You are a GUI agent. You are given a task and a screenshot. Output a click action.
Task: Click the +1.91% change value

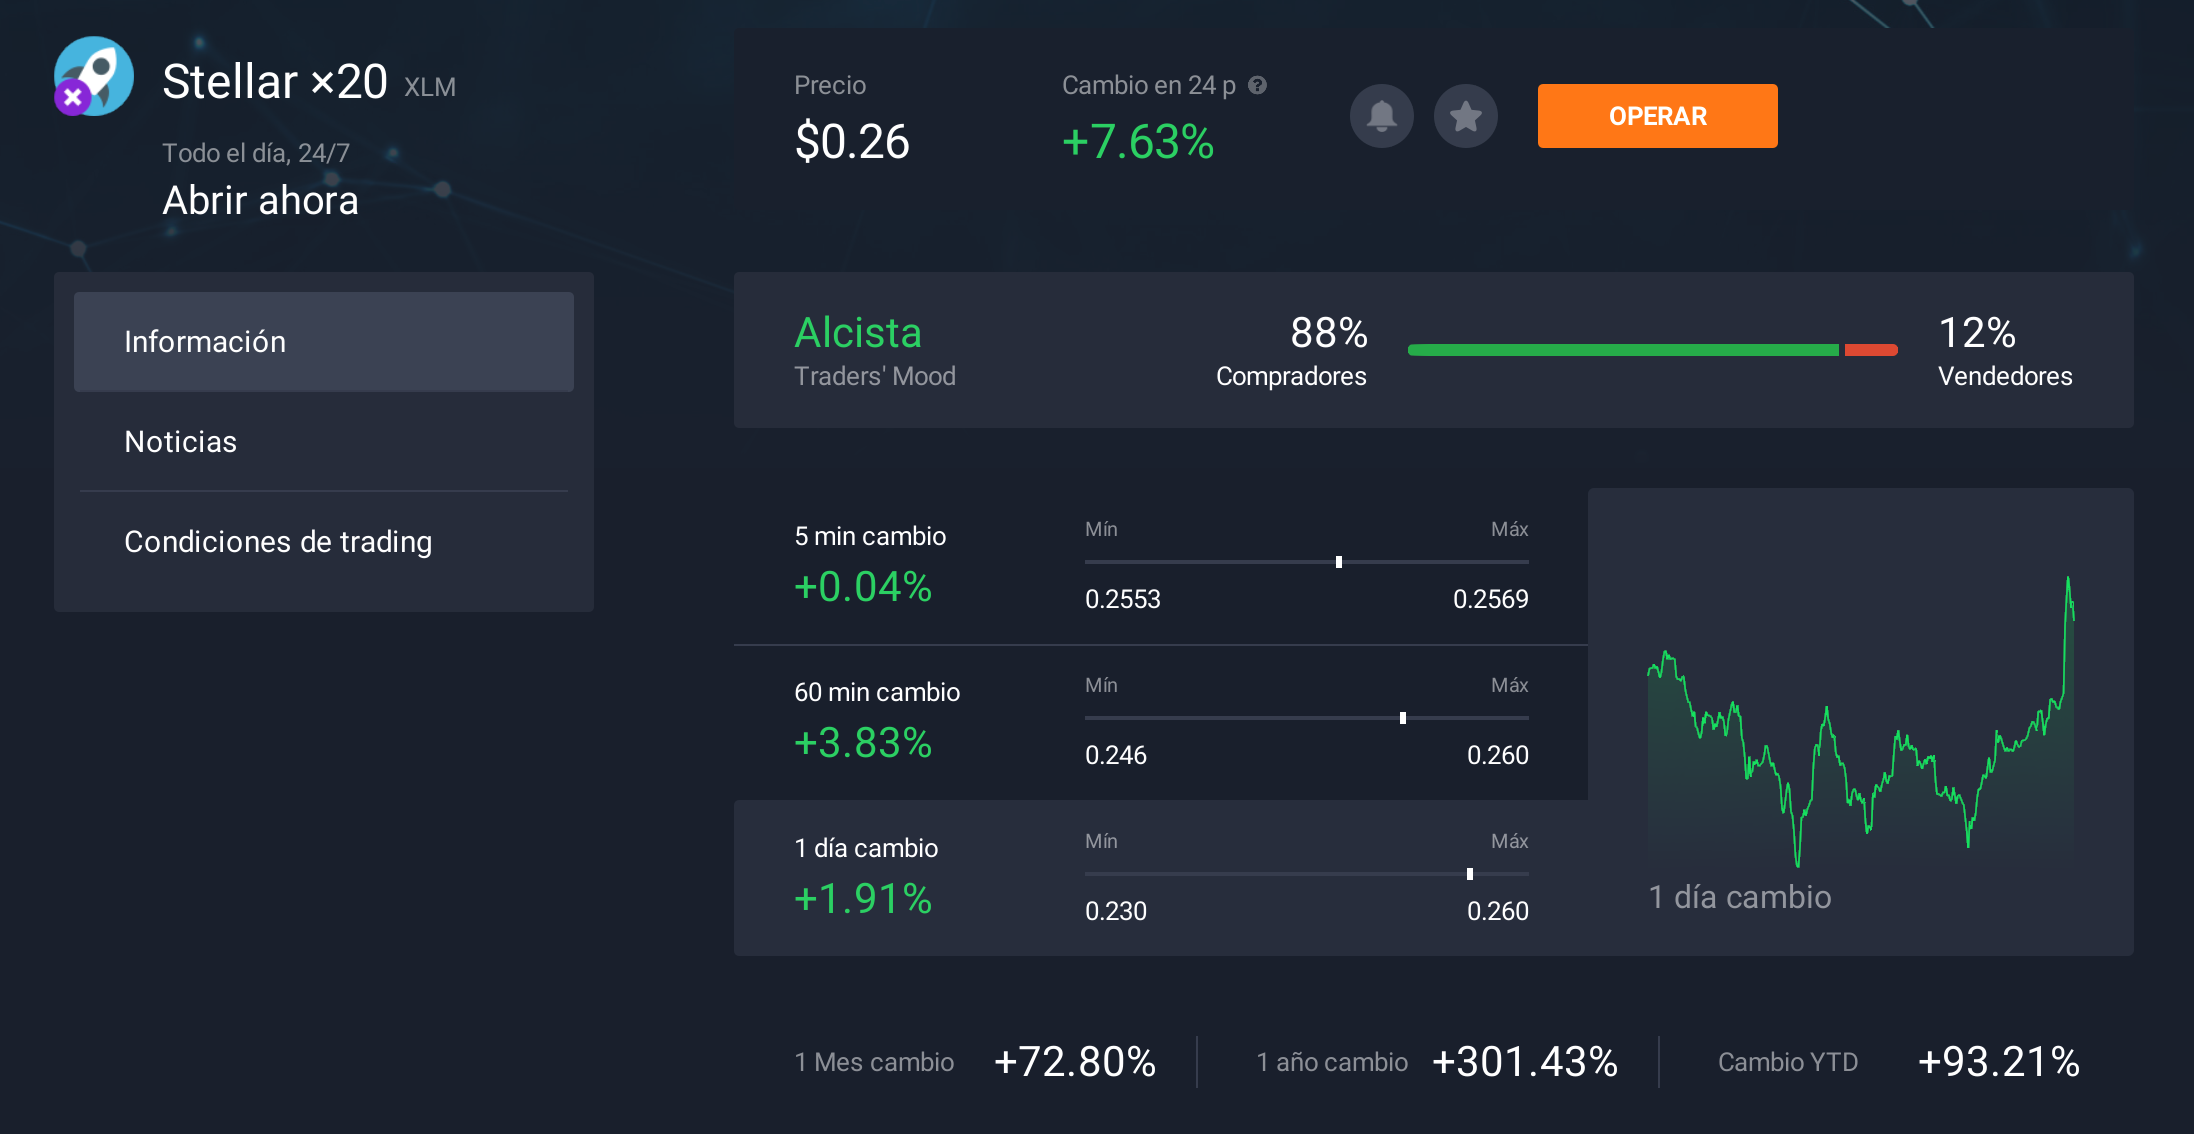(863, 898)
